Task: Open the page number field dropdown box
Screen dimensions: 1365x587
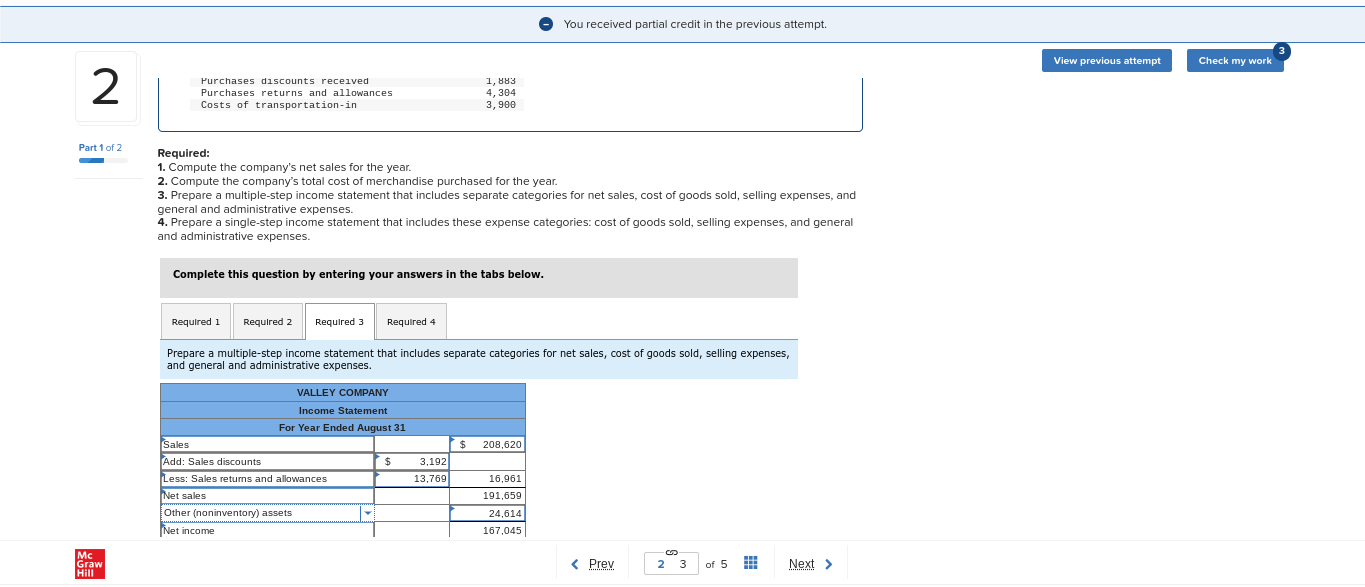Action: click(670, 563)
